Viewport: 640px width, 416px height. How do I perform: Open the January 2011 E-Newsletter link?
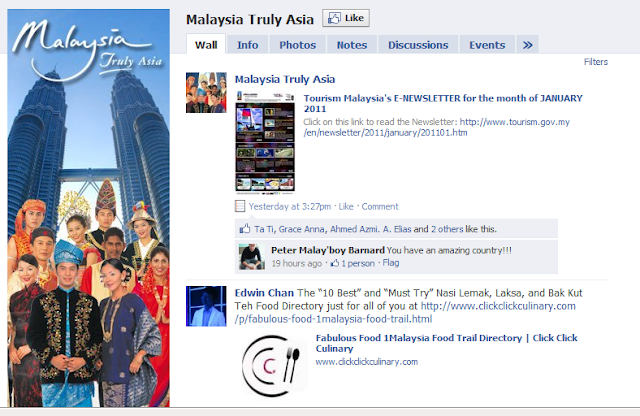click(x=443, y=103)
